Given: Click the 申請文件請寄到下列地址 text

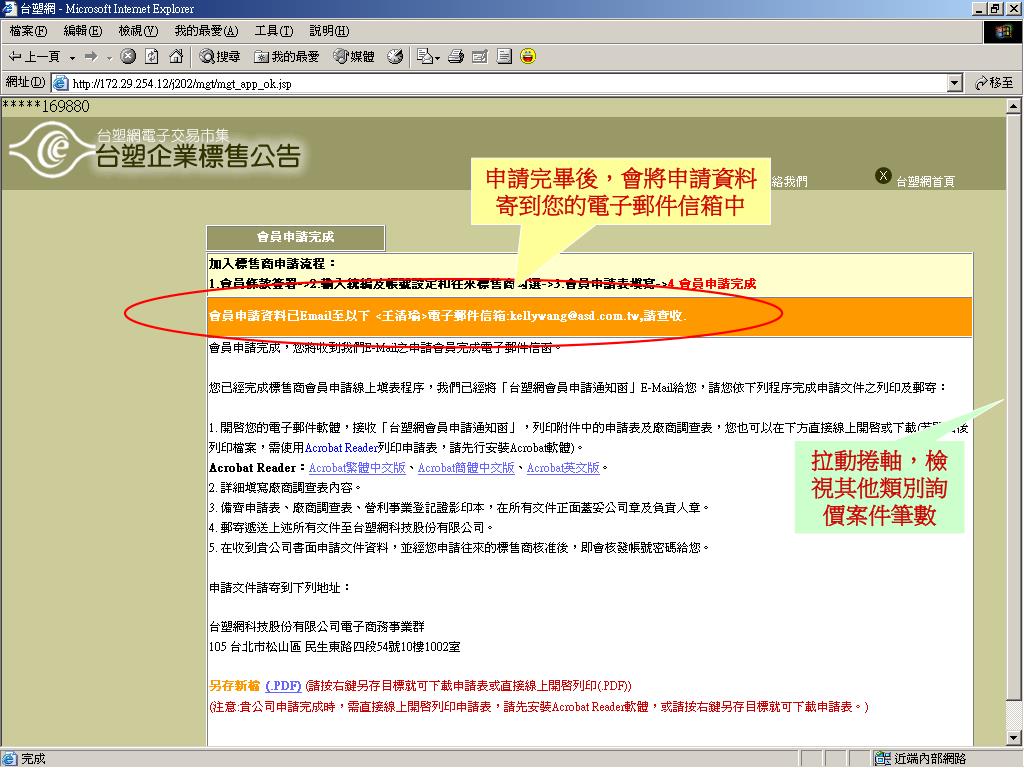Looking at the screenshot, I should point(280,587).
